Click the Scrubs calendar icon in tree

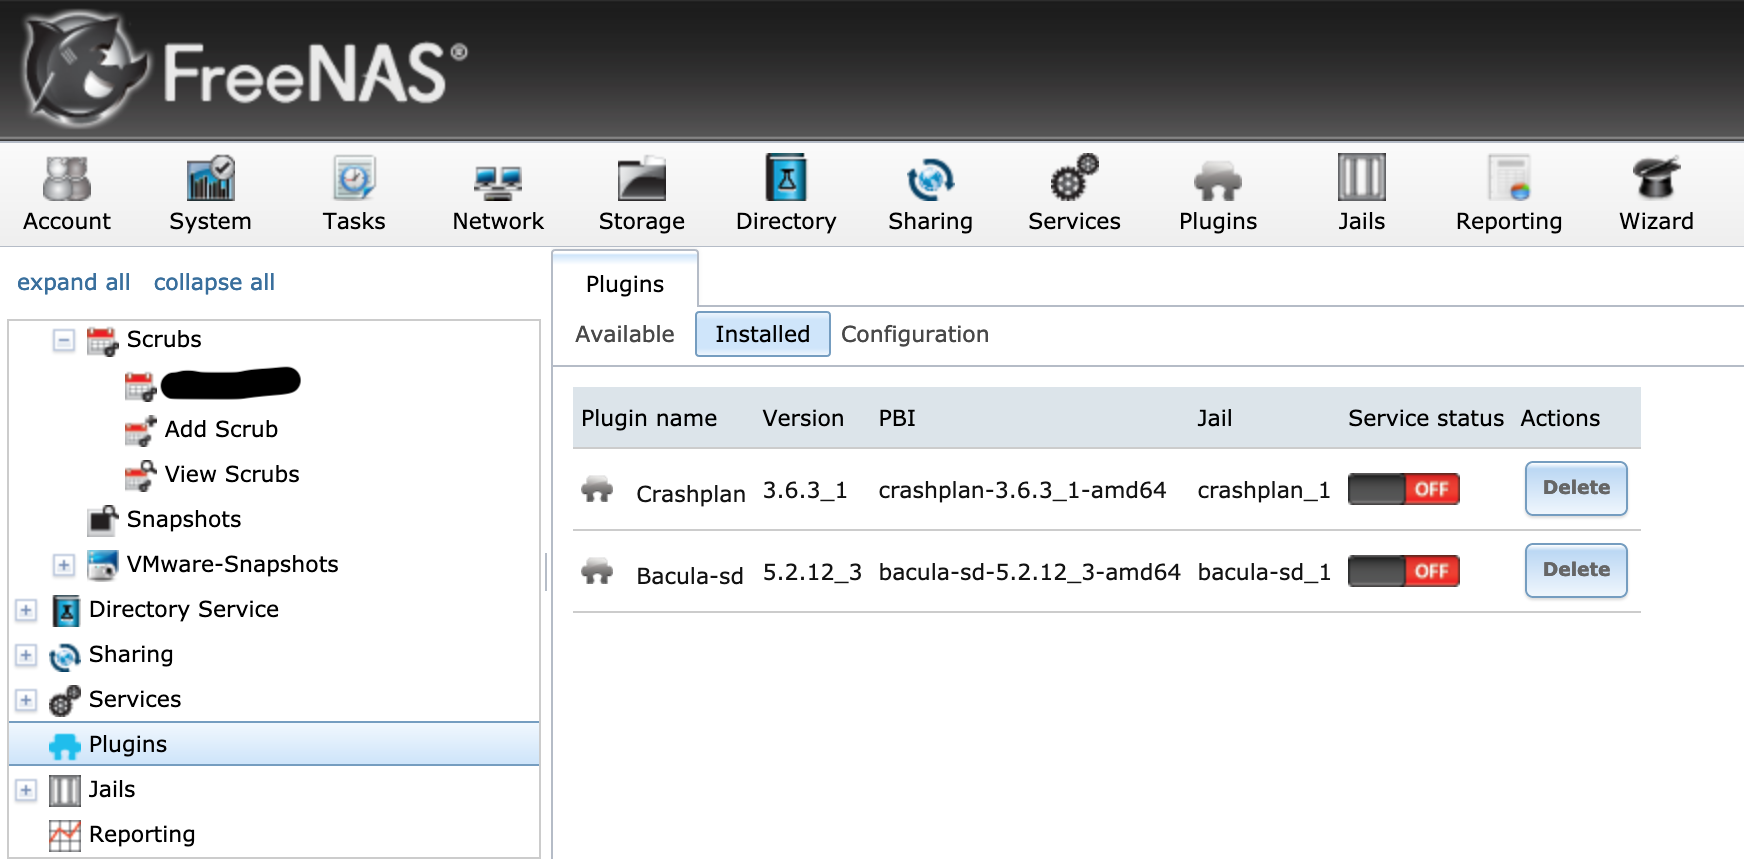point(102,340)
